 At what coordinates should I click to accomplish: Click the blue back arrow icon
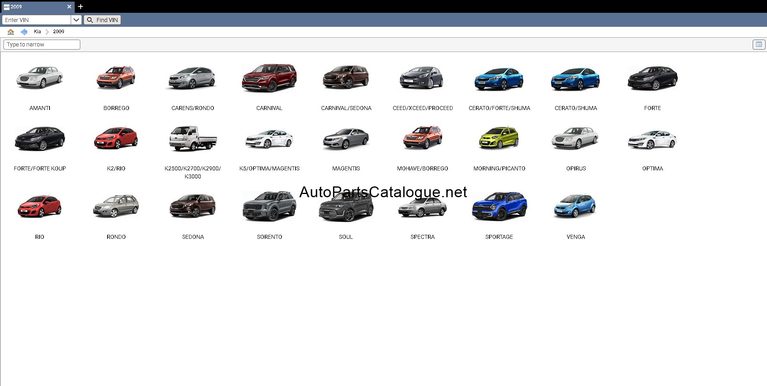click(x=24, y=32)
